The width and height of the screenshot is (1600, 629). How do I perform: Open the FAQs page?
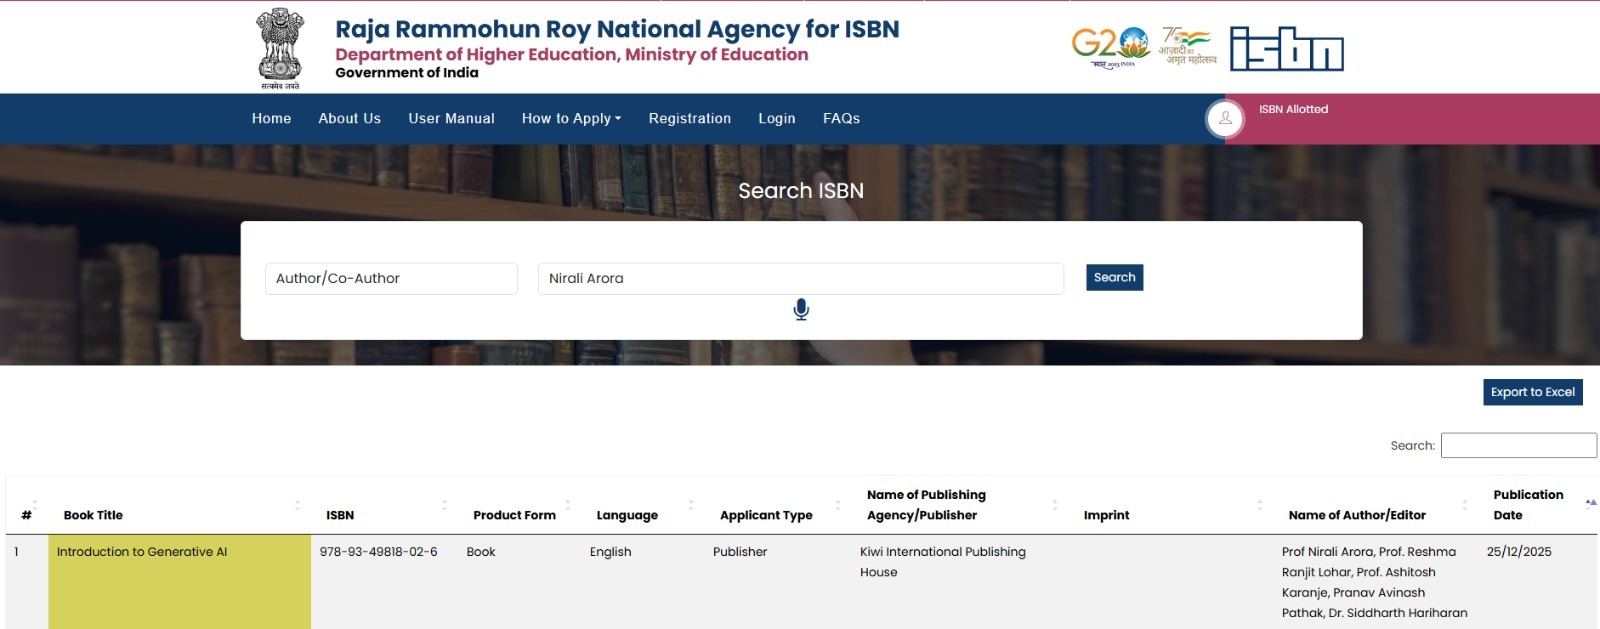tap(841, 119)
